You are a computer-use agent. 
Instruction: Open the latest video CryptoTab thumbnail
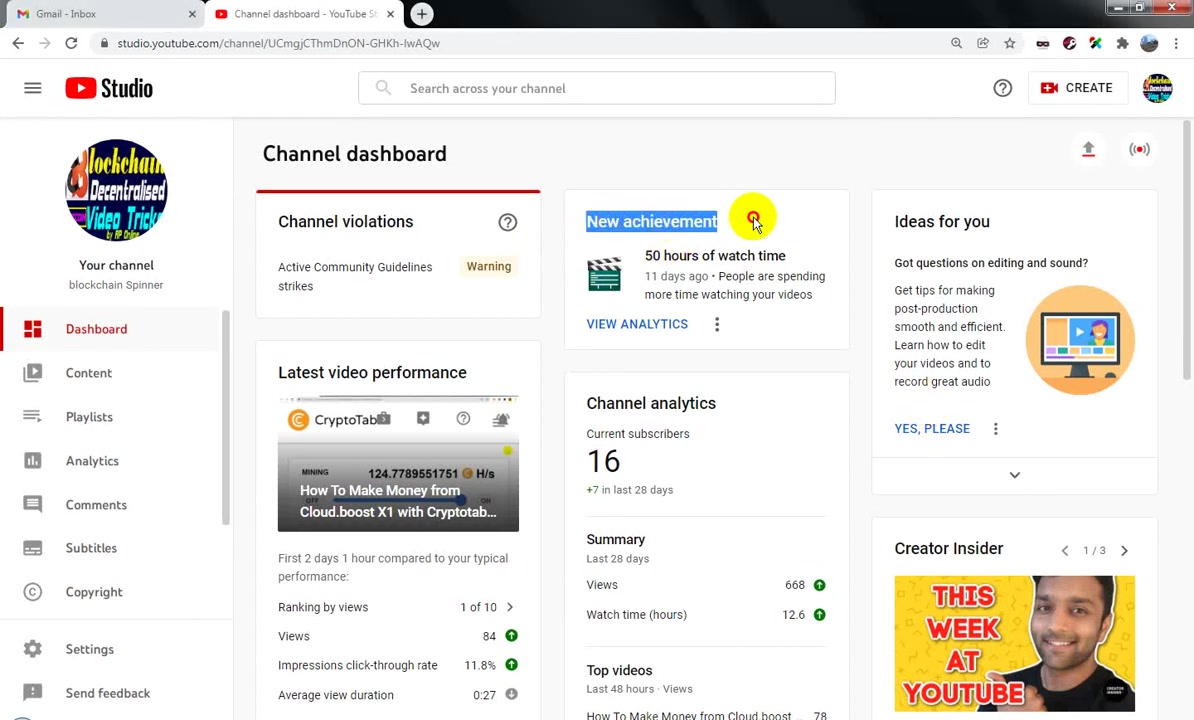pos(398,464)
